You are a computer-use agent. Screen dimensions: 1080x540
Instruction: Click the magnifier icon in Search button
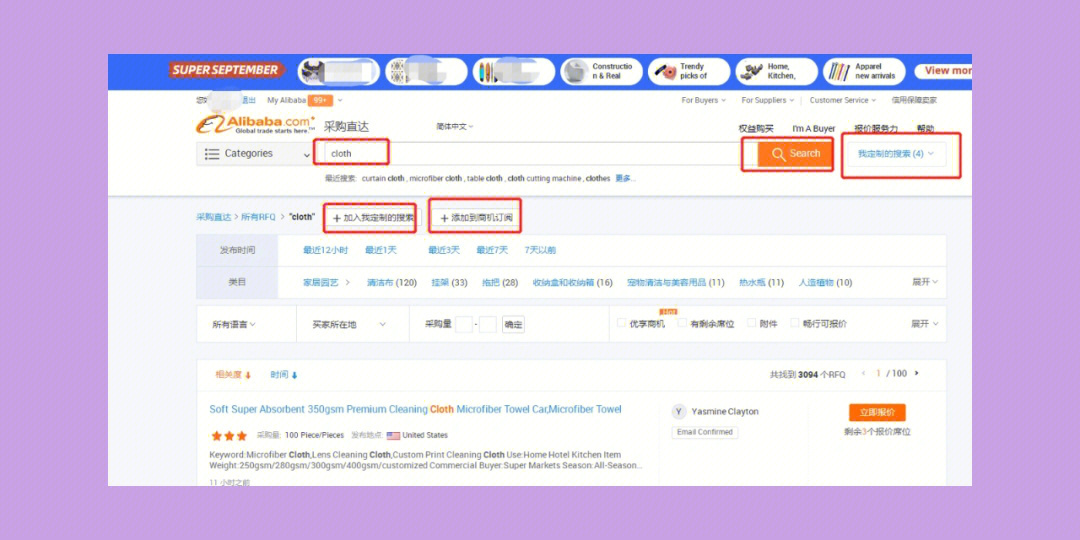[778, 154]
